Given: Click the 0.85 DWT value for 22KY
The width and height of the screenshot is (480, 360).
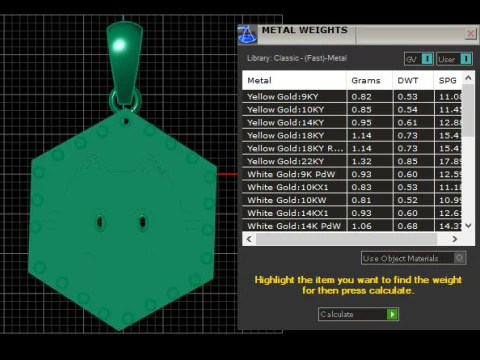Looking at the screenshot, I should (407, 161).
